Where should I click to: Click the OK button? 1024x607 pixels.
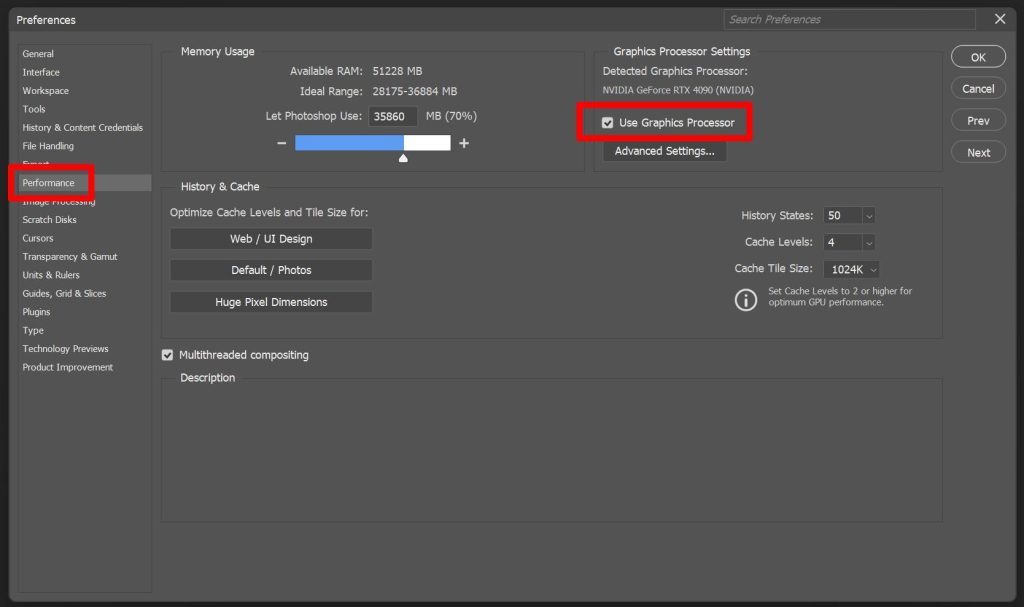tap(978, 57)
